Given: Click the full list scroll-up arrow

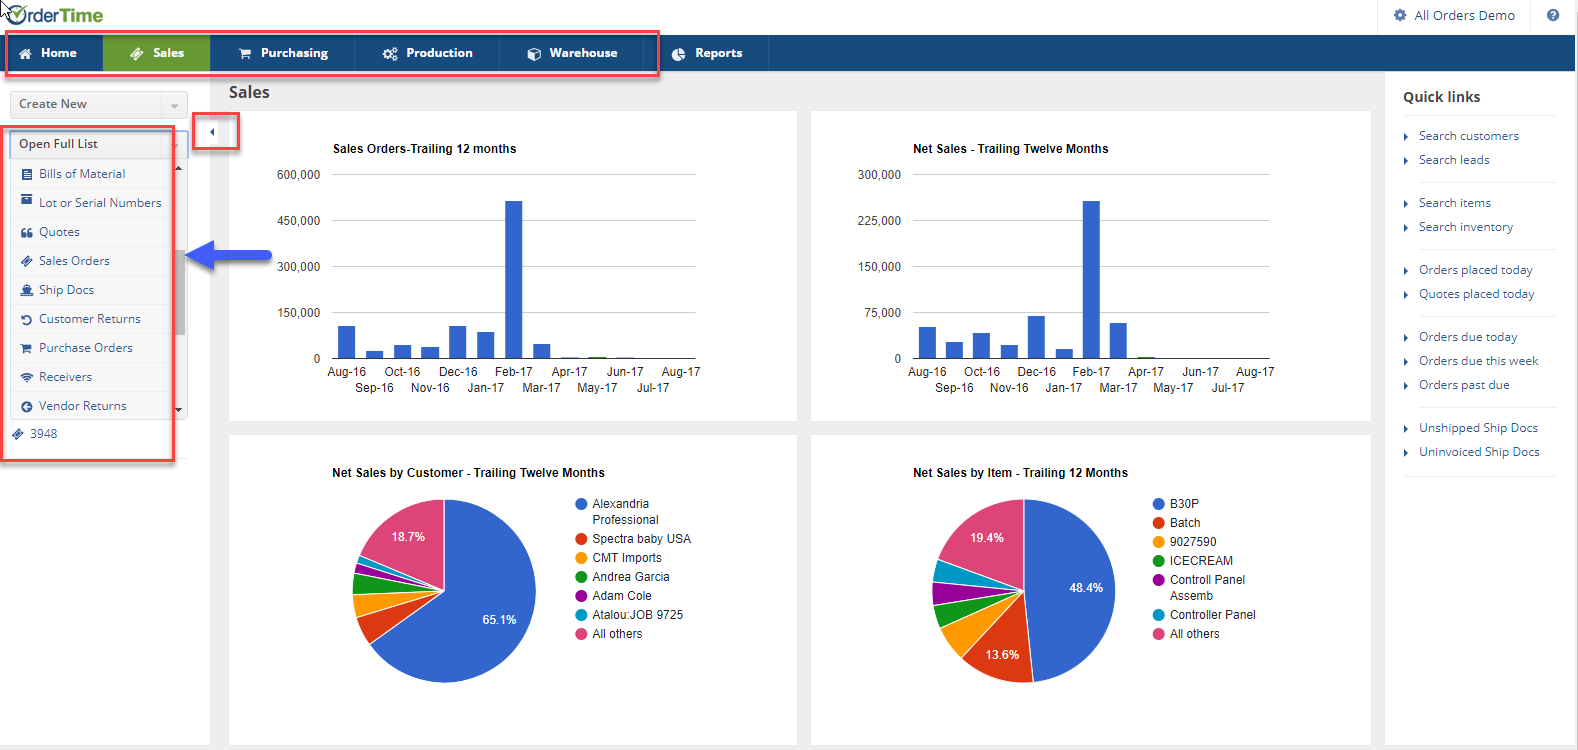Looking at the screenshot, I should [x=179, y=168].
